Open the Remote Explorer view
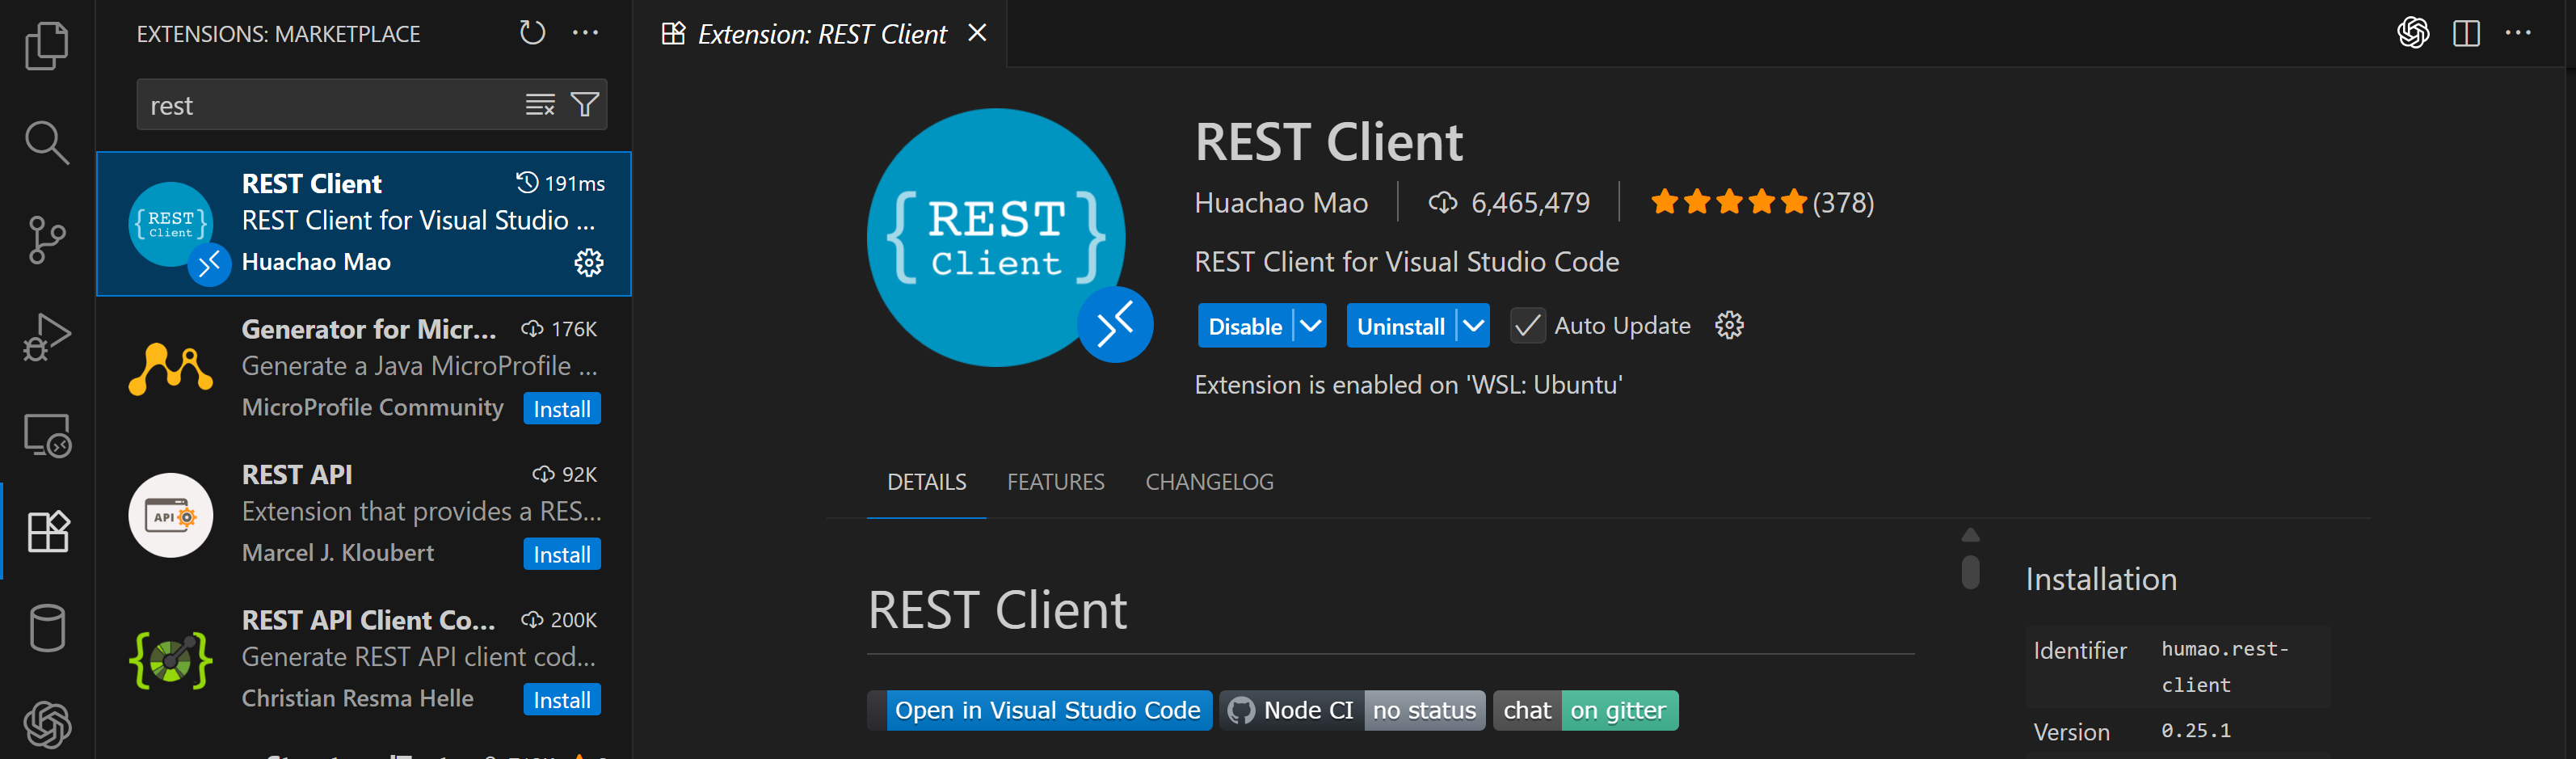The height and width of the screenshot is (759, 2576). click(x=46, y=435)
